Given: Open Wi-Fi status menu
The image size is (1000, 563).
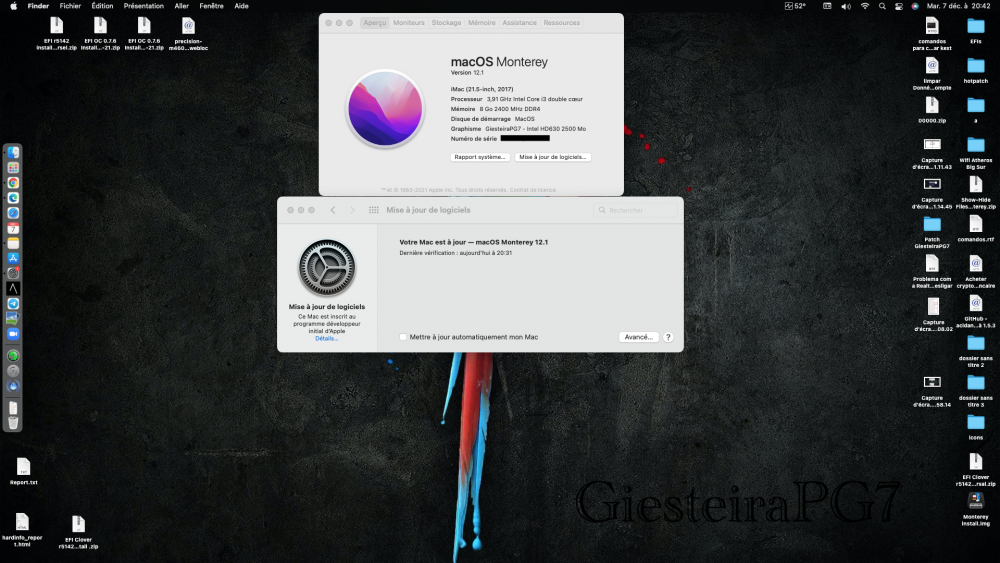Looking at the screenshot, I should pos(865,6).
